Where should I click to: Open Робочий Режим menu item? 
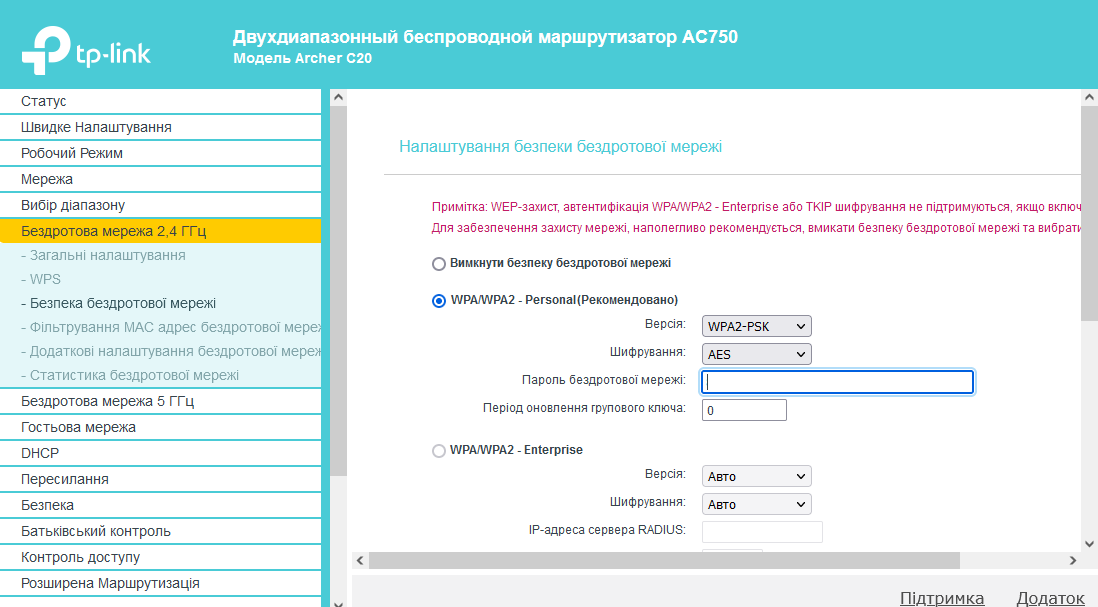click(x=160, y=153)
